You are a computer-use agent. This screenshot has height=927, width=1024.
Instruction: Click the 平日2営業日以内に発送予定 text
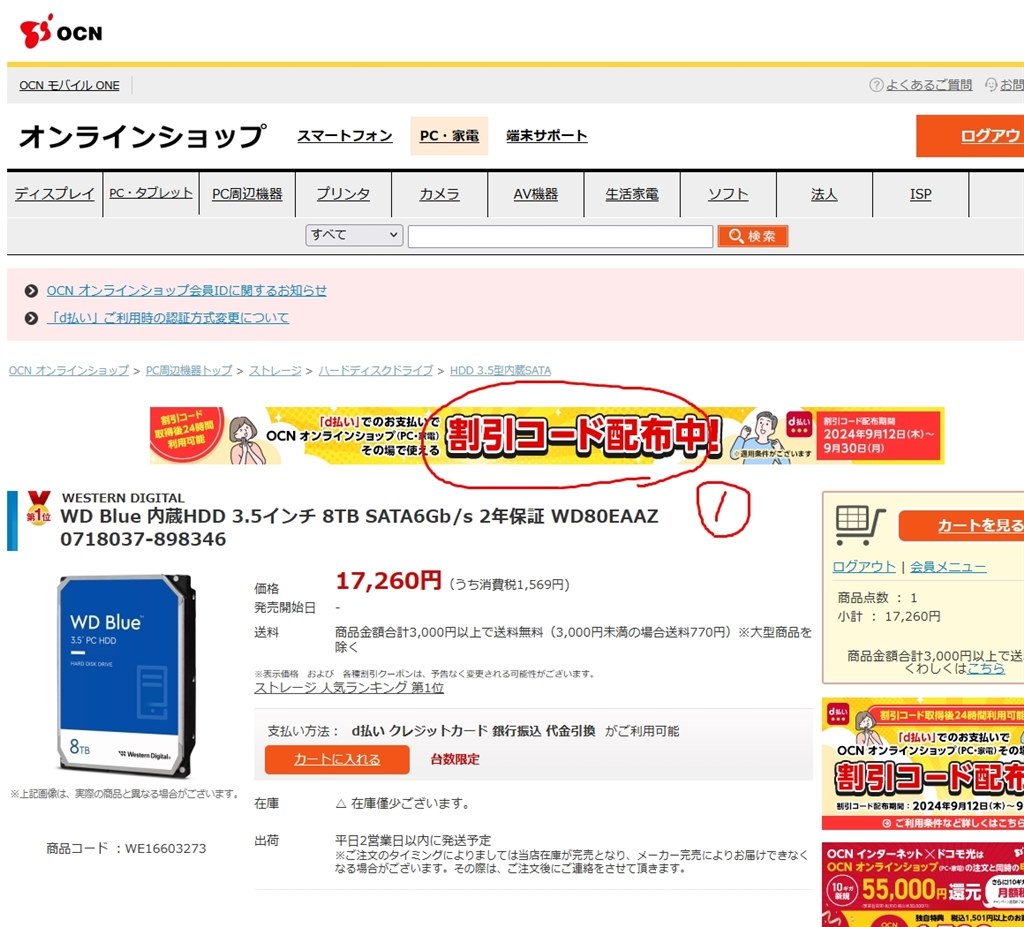coord(413,840)
